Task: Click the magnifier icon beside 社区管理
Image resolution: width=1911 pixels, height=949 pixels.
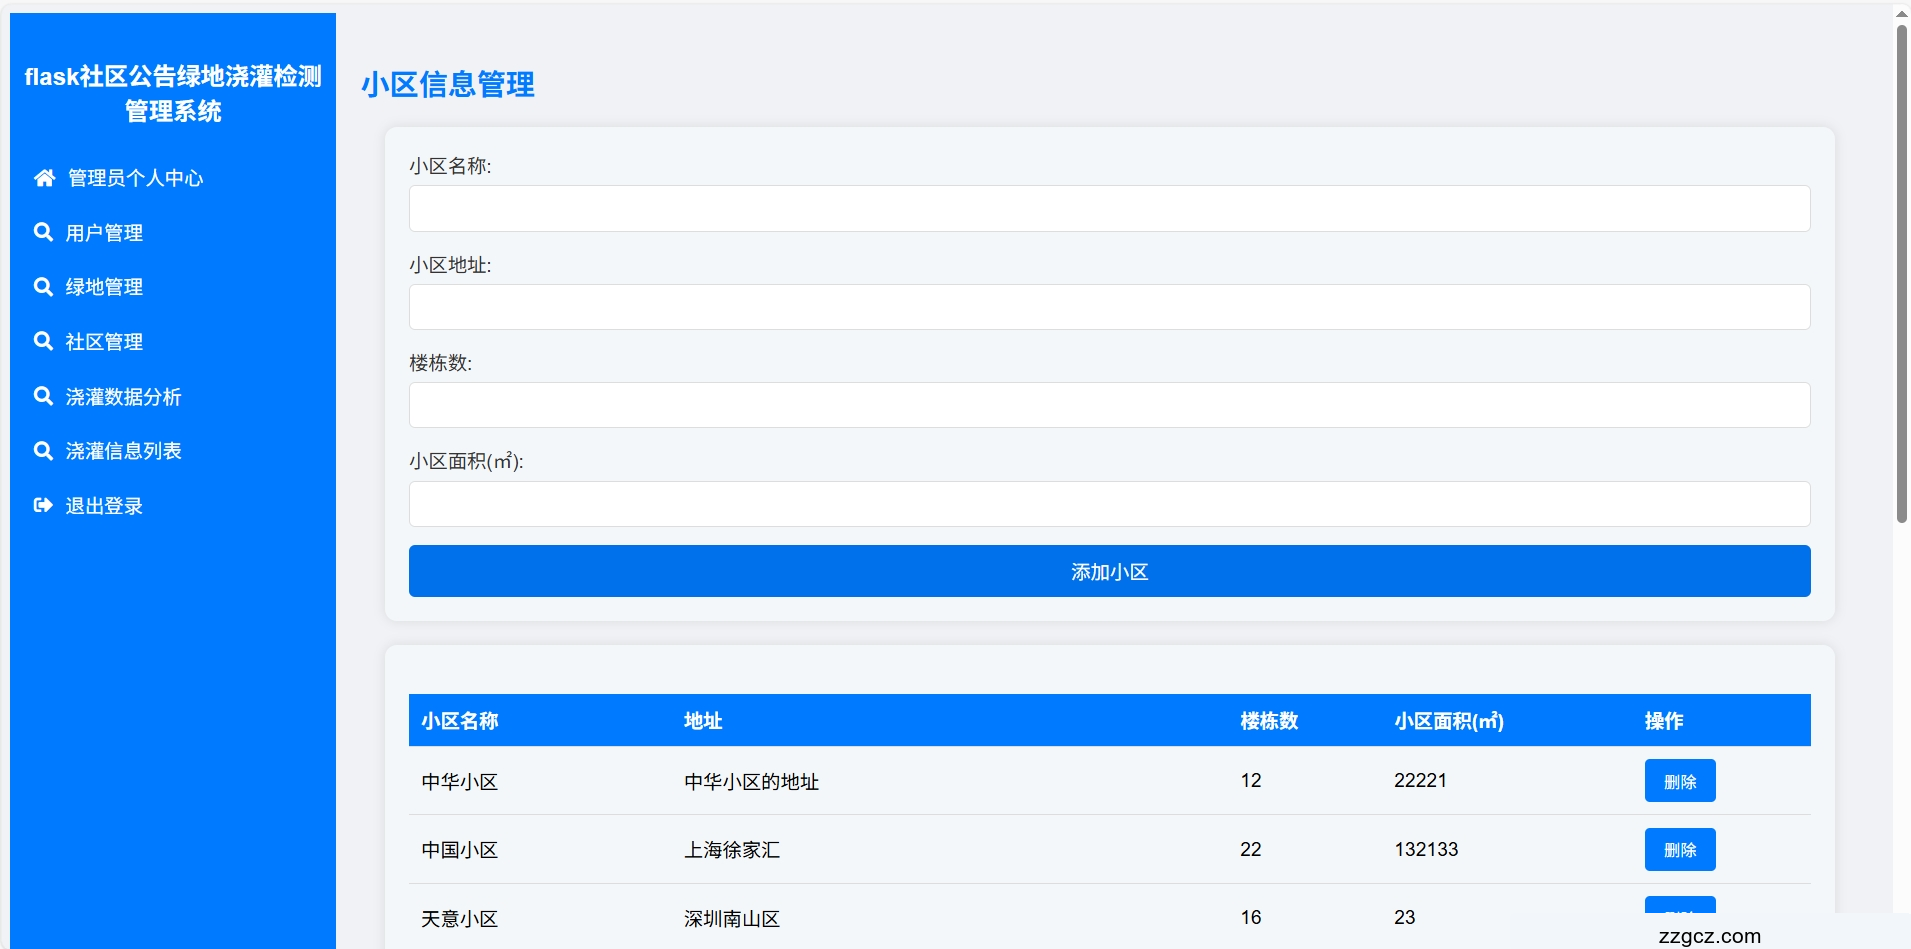Action: pyautogui.click(x=43, y=341)
